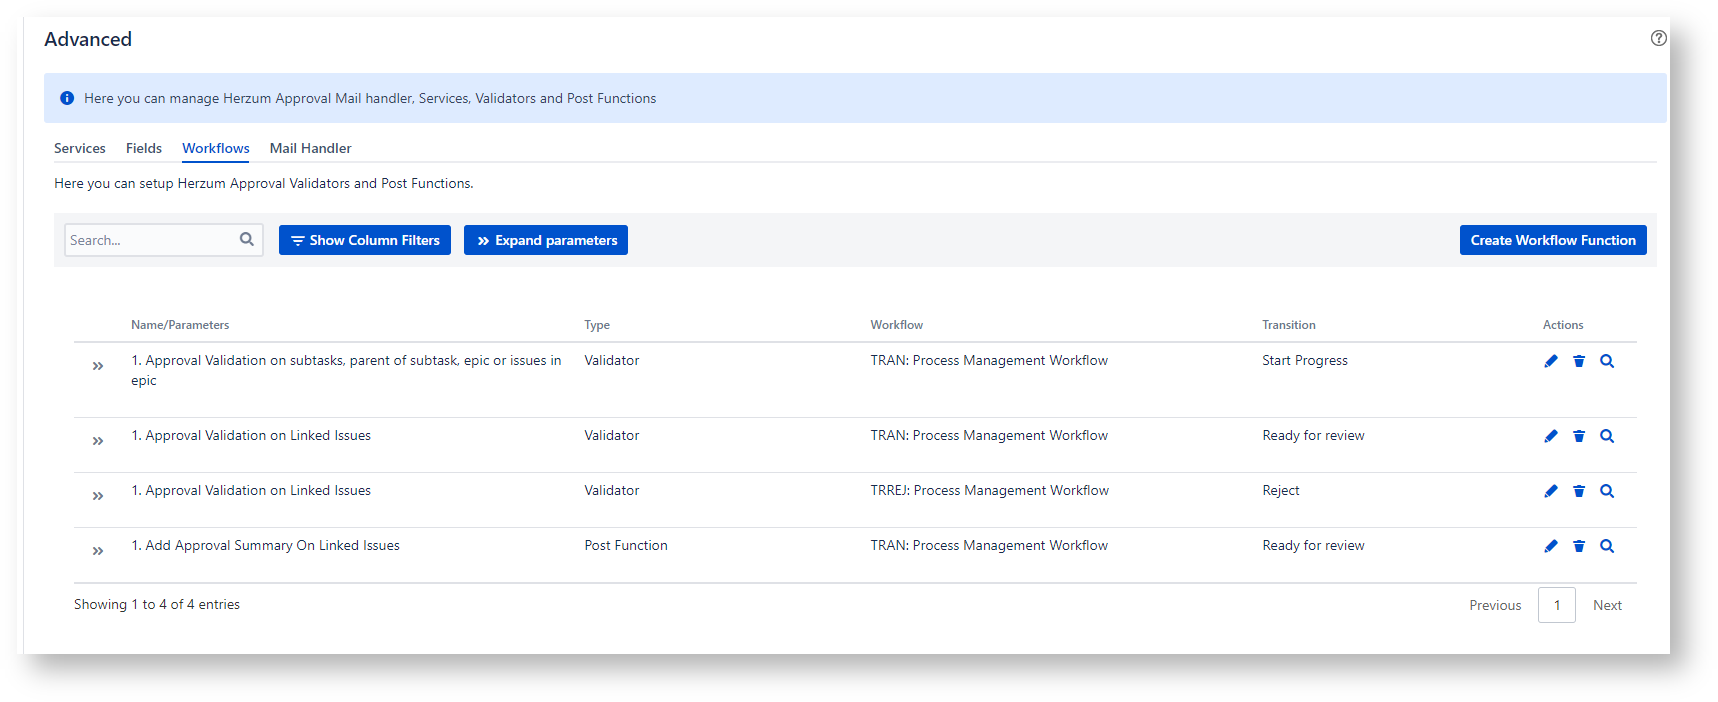1718x702 pixels.
Task: Edit the Start Progress validator row
Action: coord(1550,361)
